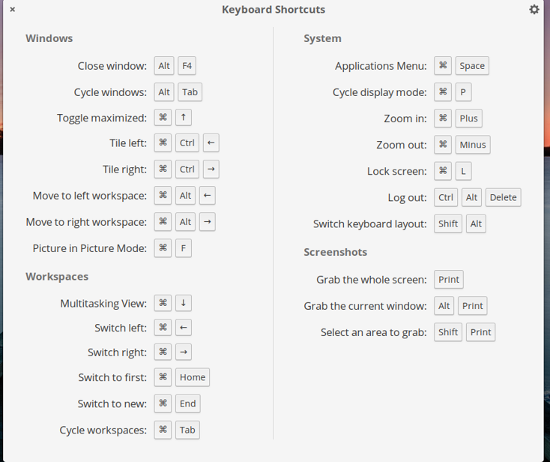Click the right arrow key in Tile right
Screen dimensions: 550x462
click(x=211, y=169)
